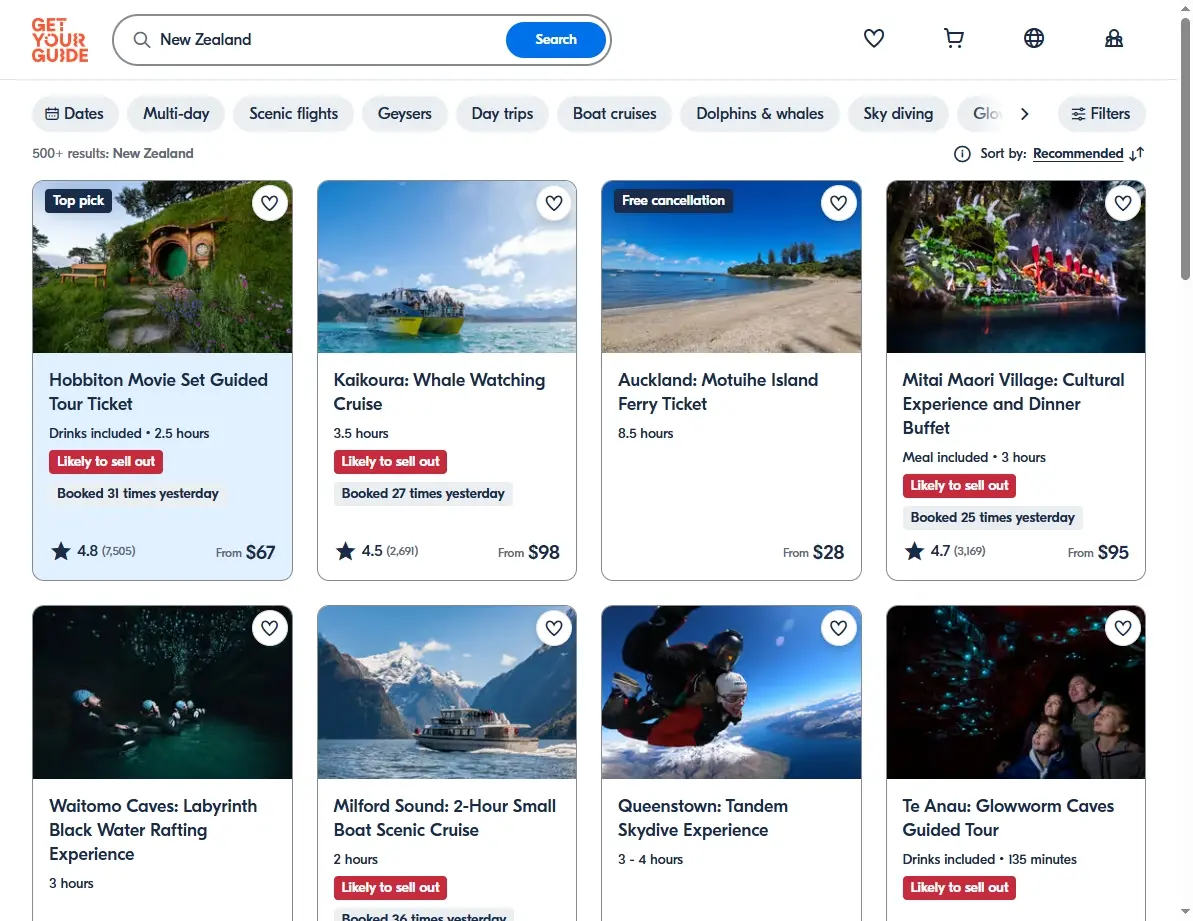Open the Dates picker chip

tap(75, 114)
